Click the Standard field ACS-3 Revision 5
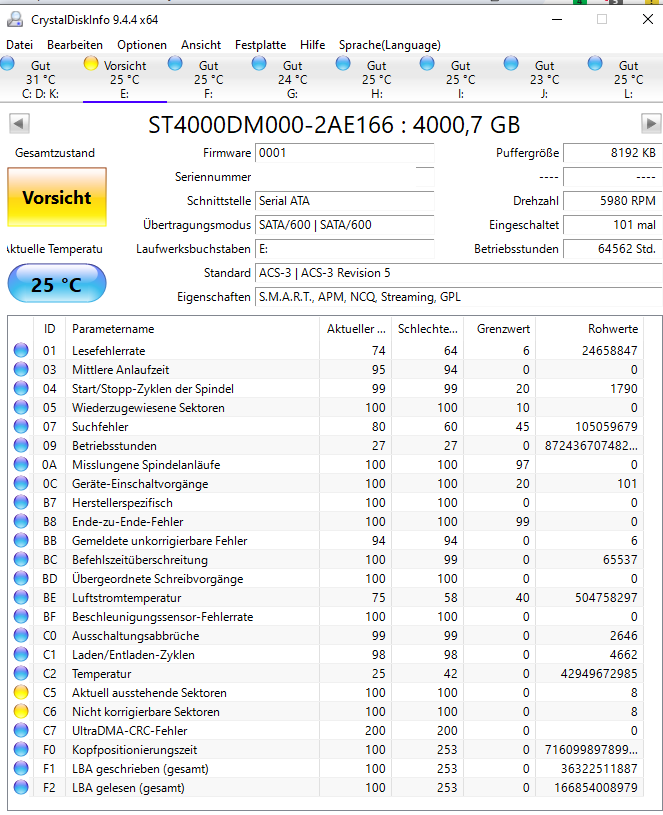The width and height of the screenshot is (663, 815). [x=458, y=273]
